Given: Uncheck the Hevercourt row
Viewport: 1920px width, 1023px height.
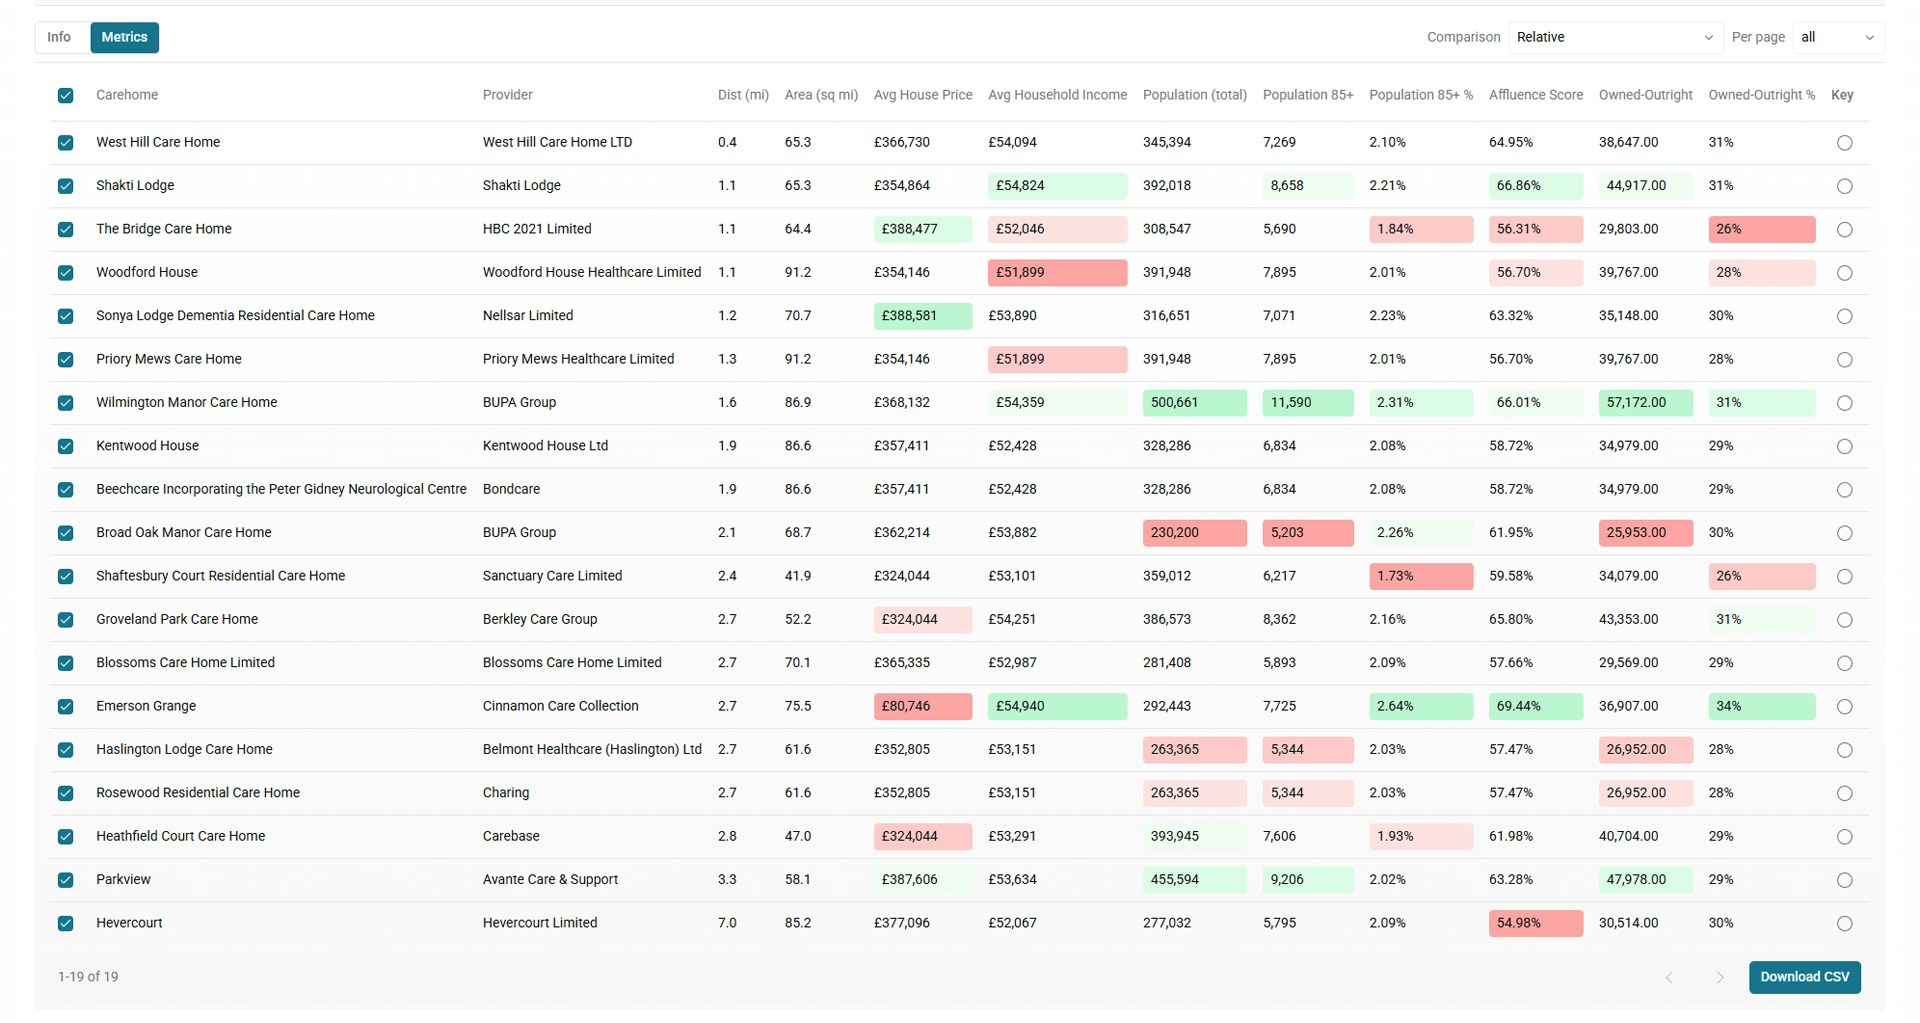Looking at the screenshot, I should (x=66, y=923).
